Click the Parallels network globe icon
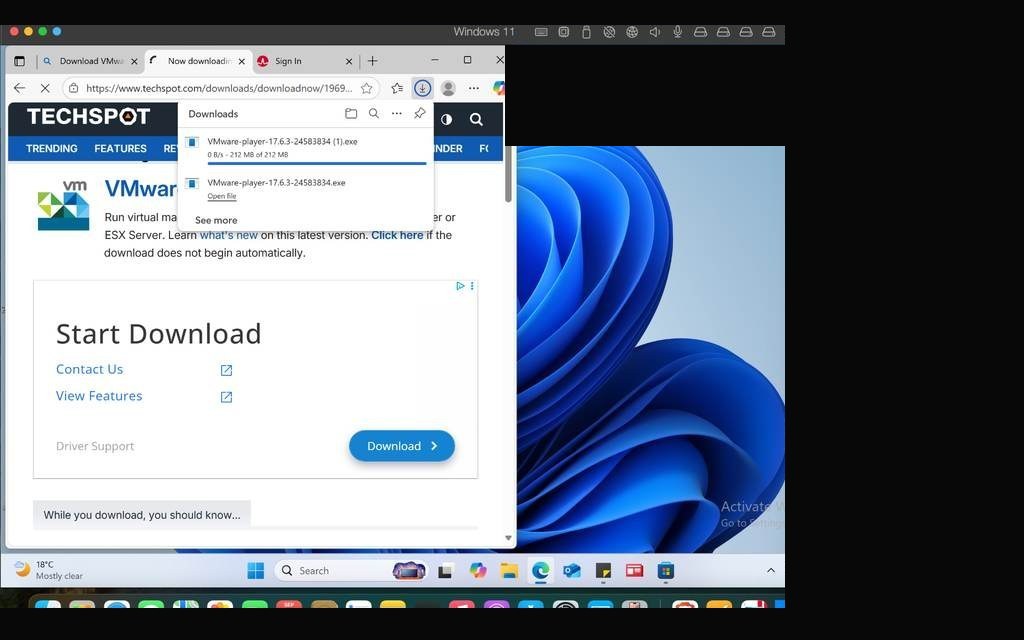Image resolution: width=1024 pixels, height=640 pixels. pyautogui.click(x=632, y=31)
